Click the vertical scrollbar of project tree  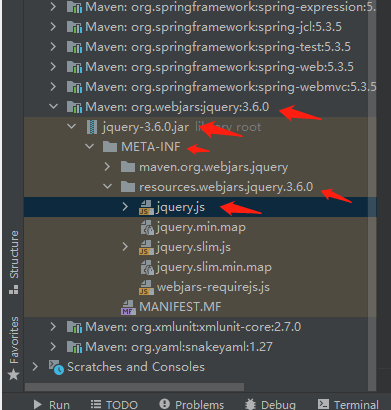tap(372, 195)
